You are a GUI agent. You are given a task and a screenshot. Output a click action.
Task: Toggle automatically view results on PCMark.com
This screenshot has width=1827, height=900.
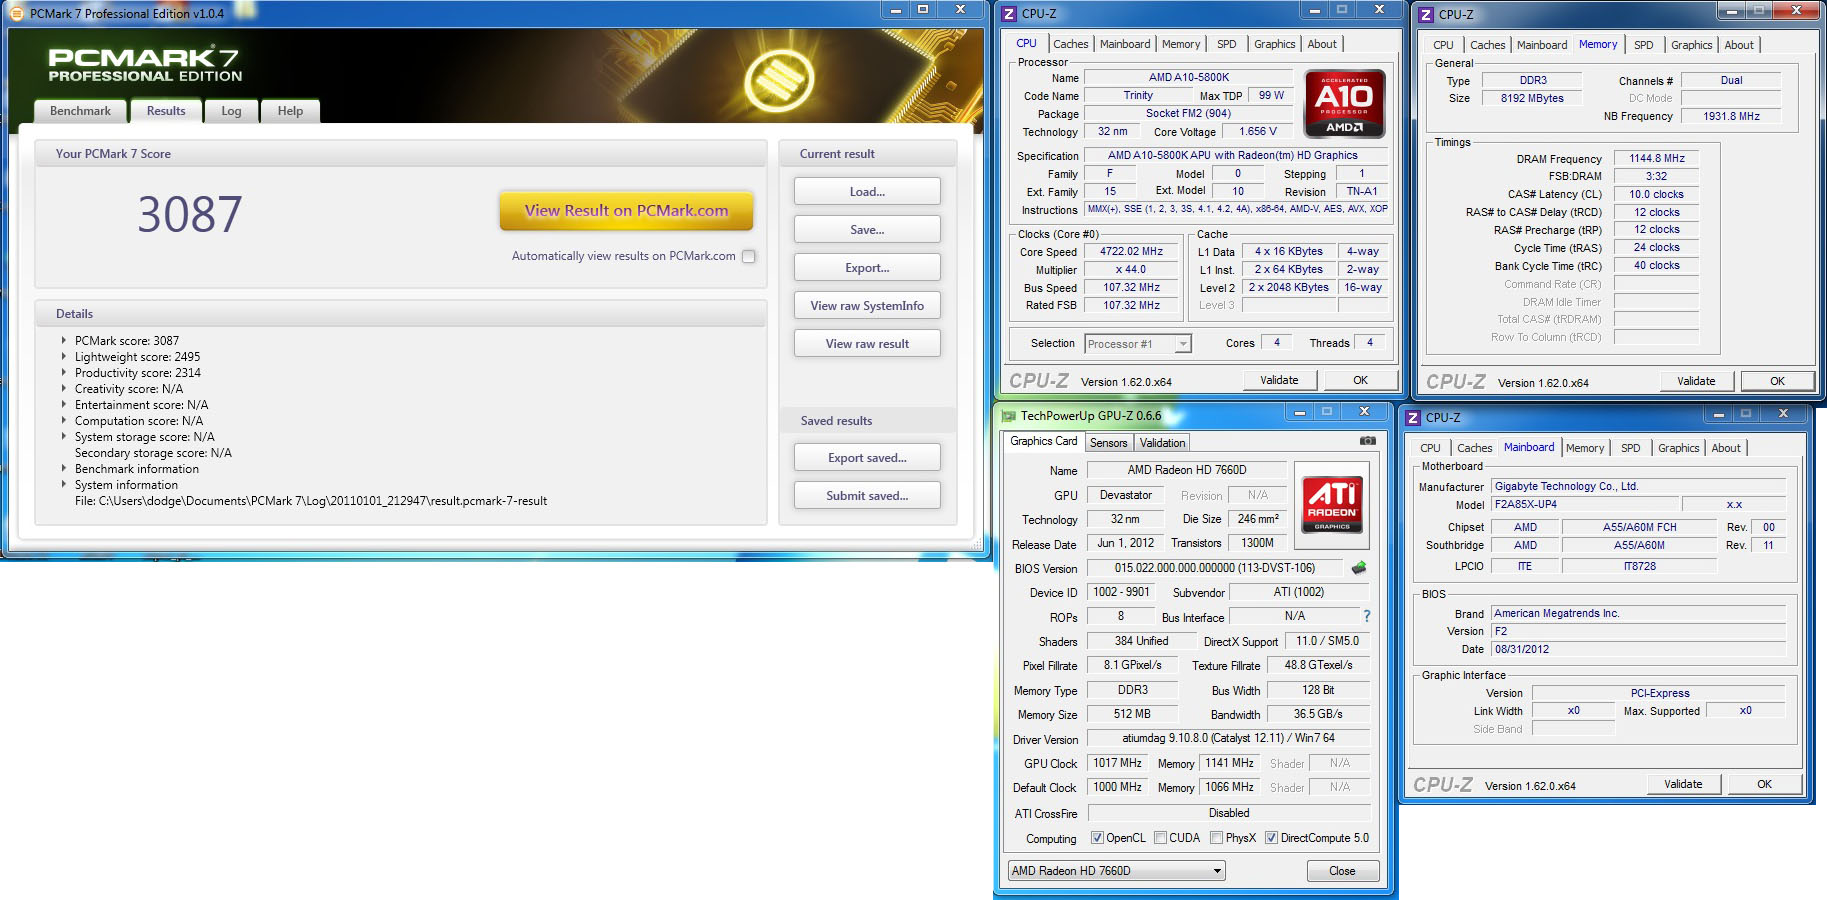point(748,256)
